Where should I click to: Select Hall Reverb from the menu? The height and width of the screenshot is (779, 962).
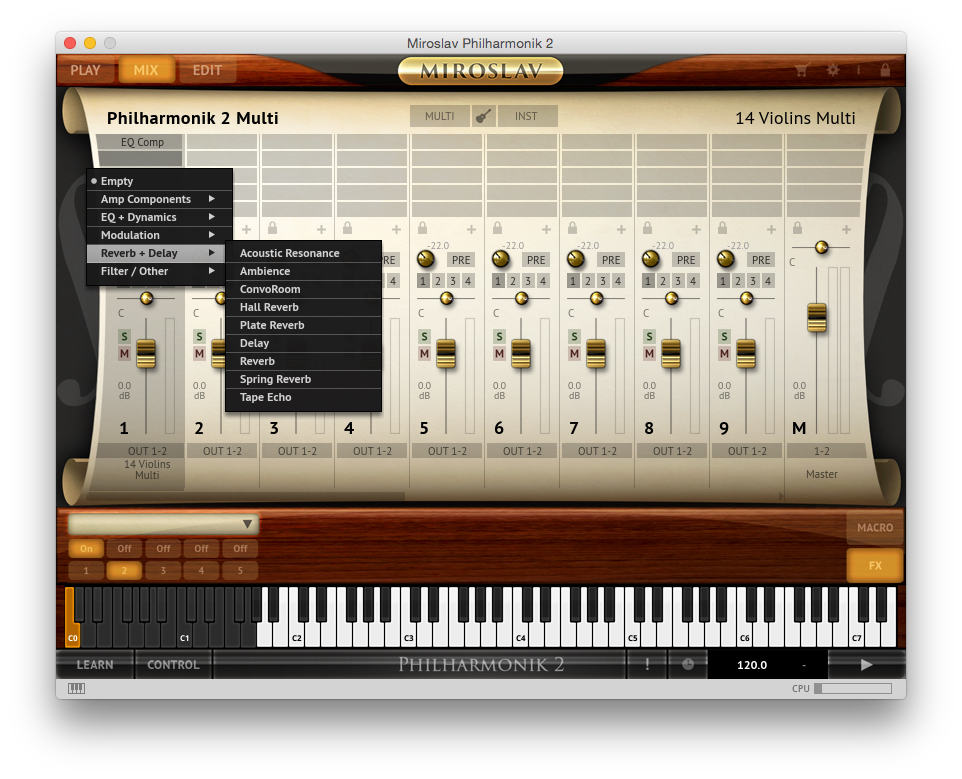coord(272,307)
